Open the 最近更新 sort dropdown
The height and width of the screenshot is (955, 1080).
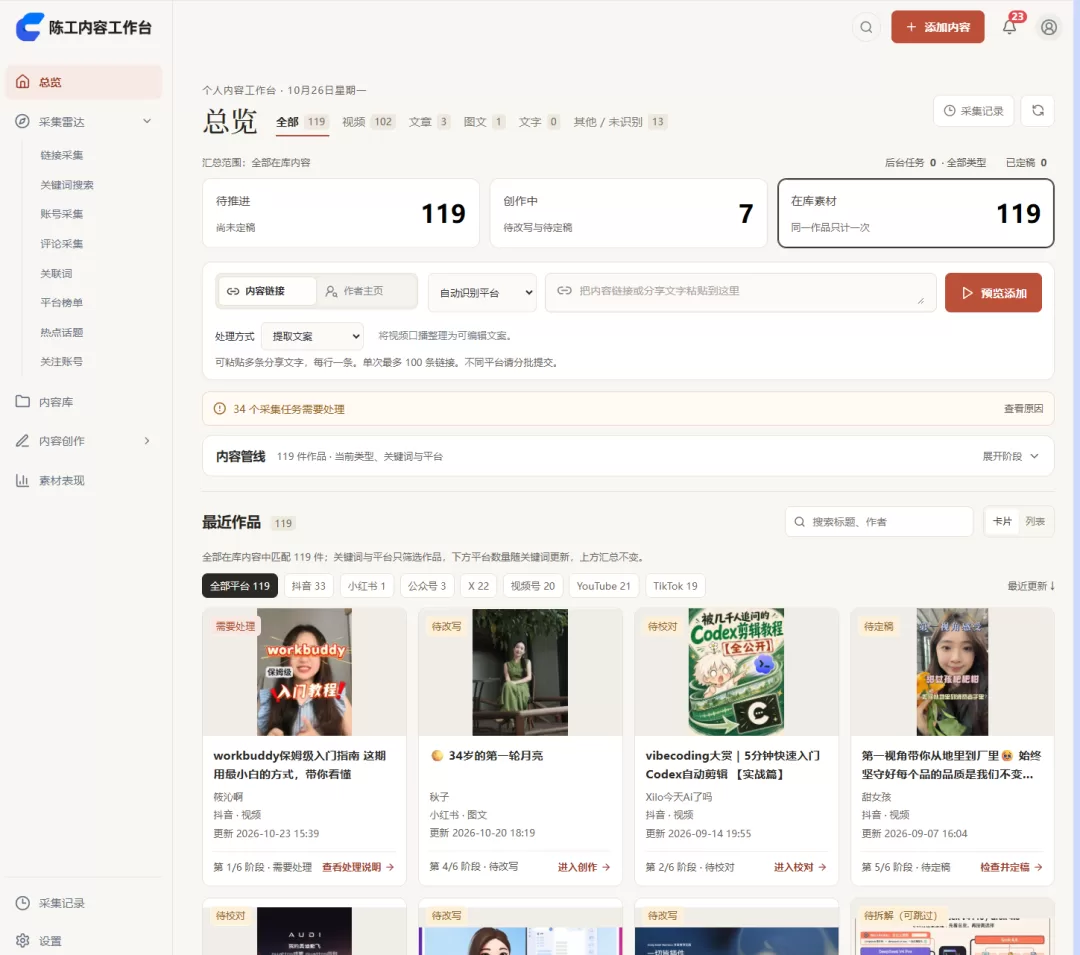click(x=1031, y=586)
